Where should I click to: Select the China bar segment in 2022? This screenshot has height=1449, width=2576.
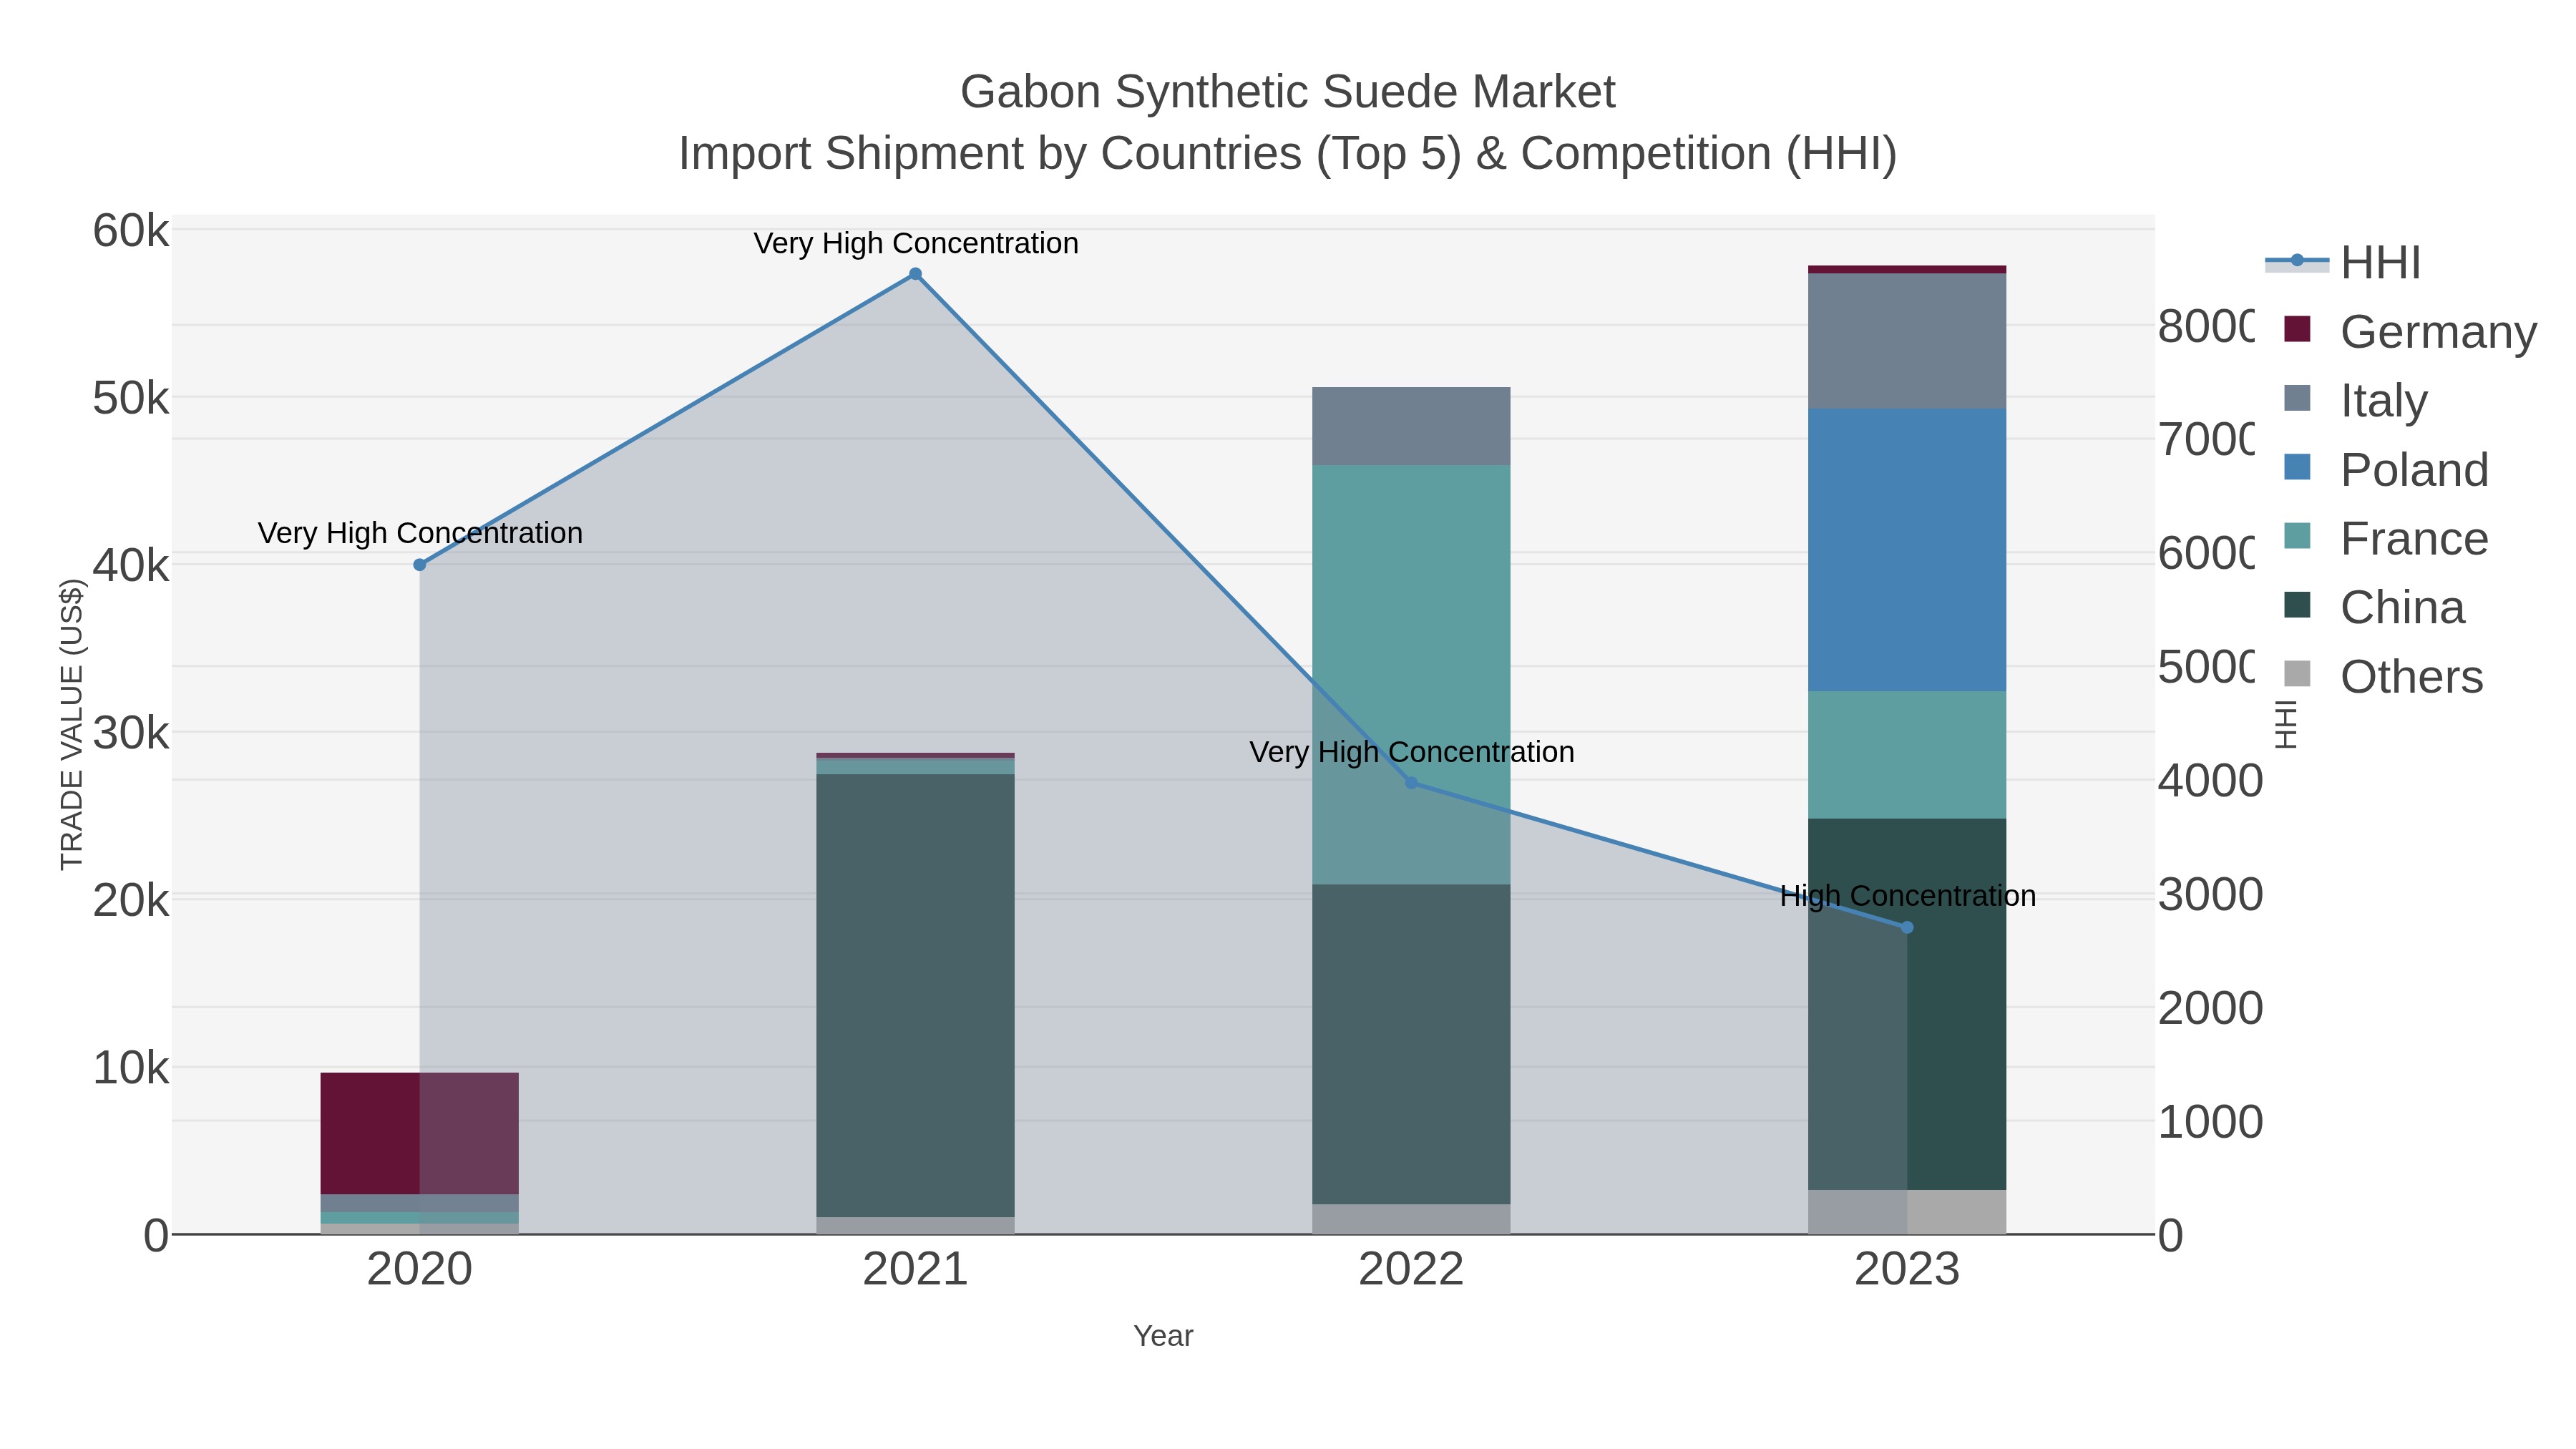point(1411,1045)
